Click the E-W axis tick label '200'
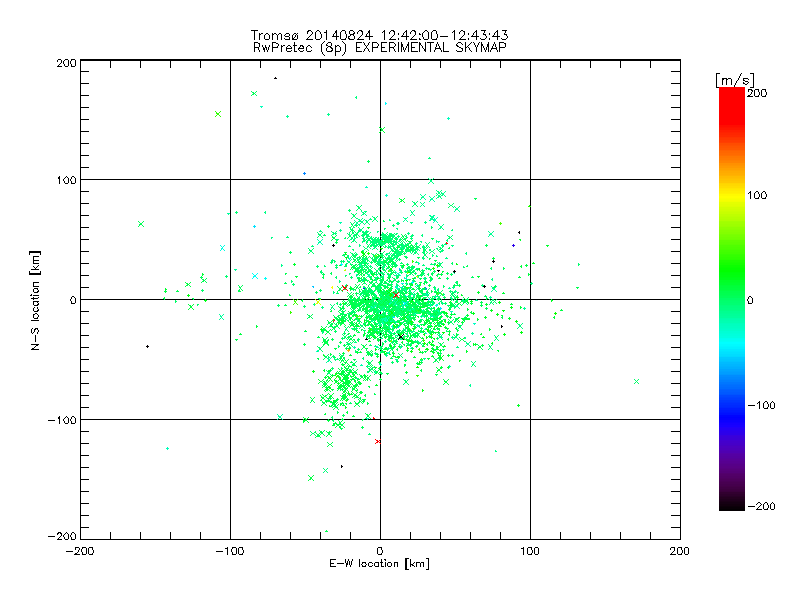Screen dimensions: 800x600 coord(680,551)
